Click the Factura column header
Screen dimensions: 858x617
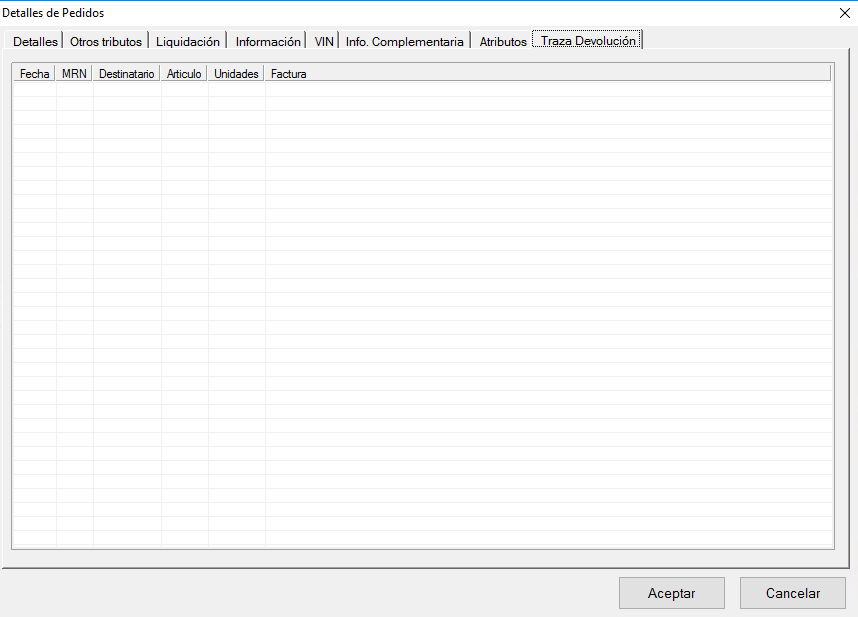pos(289,74)
